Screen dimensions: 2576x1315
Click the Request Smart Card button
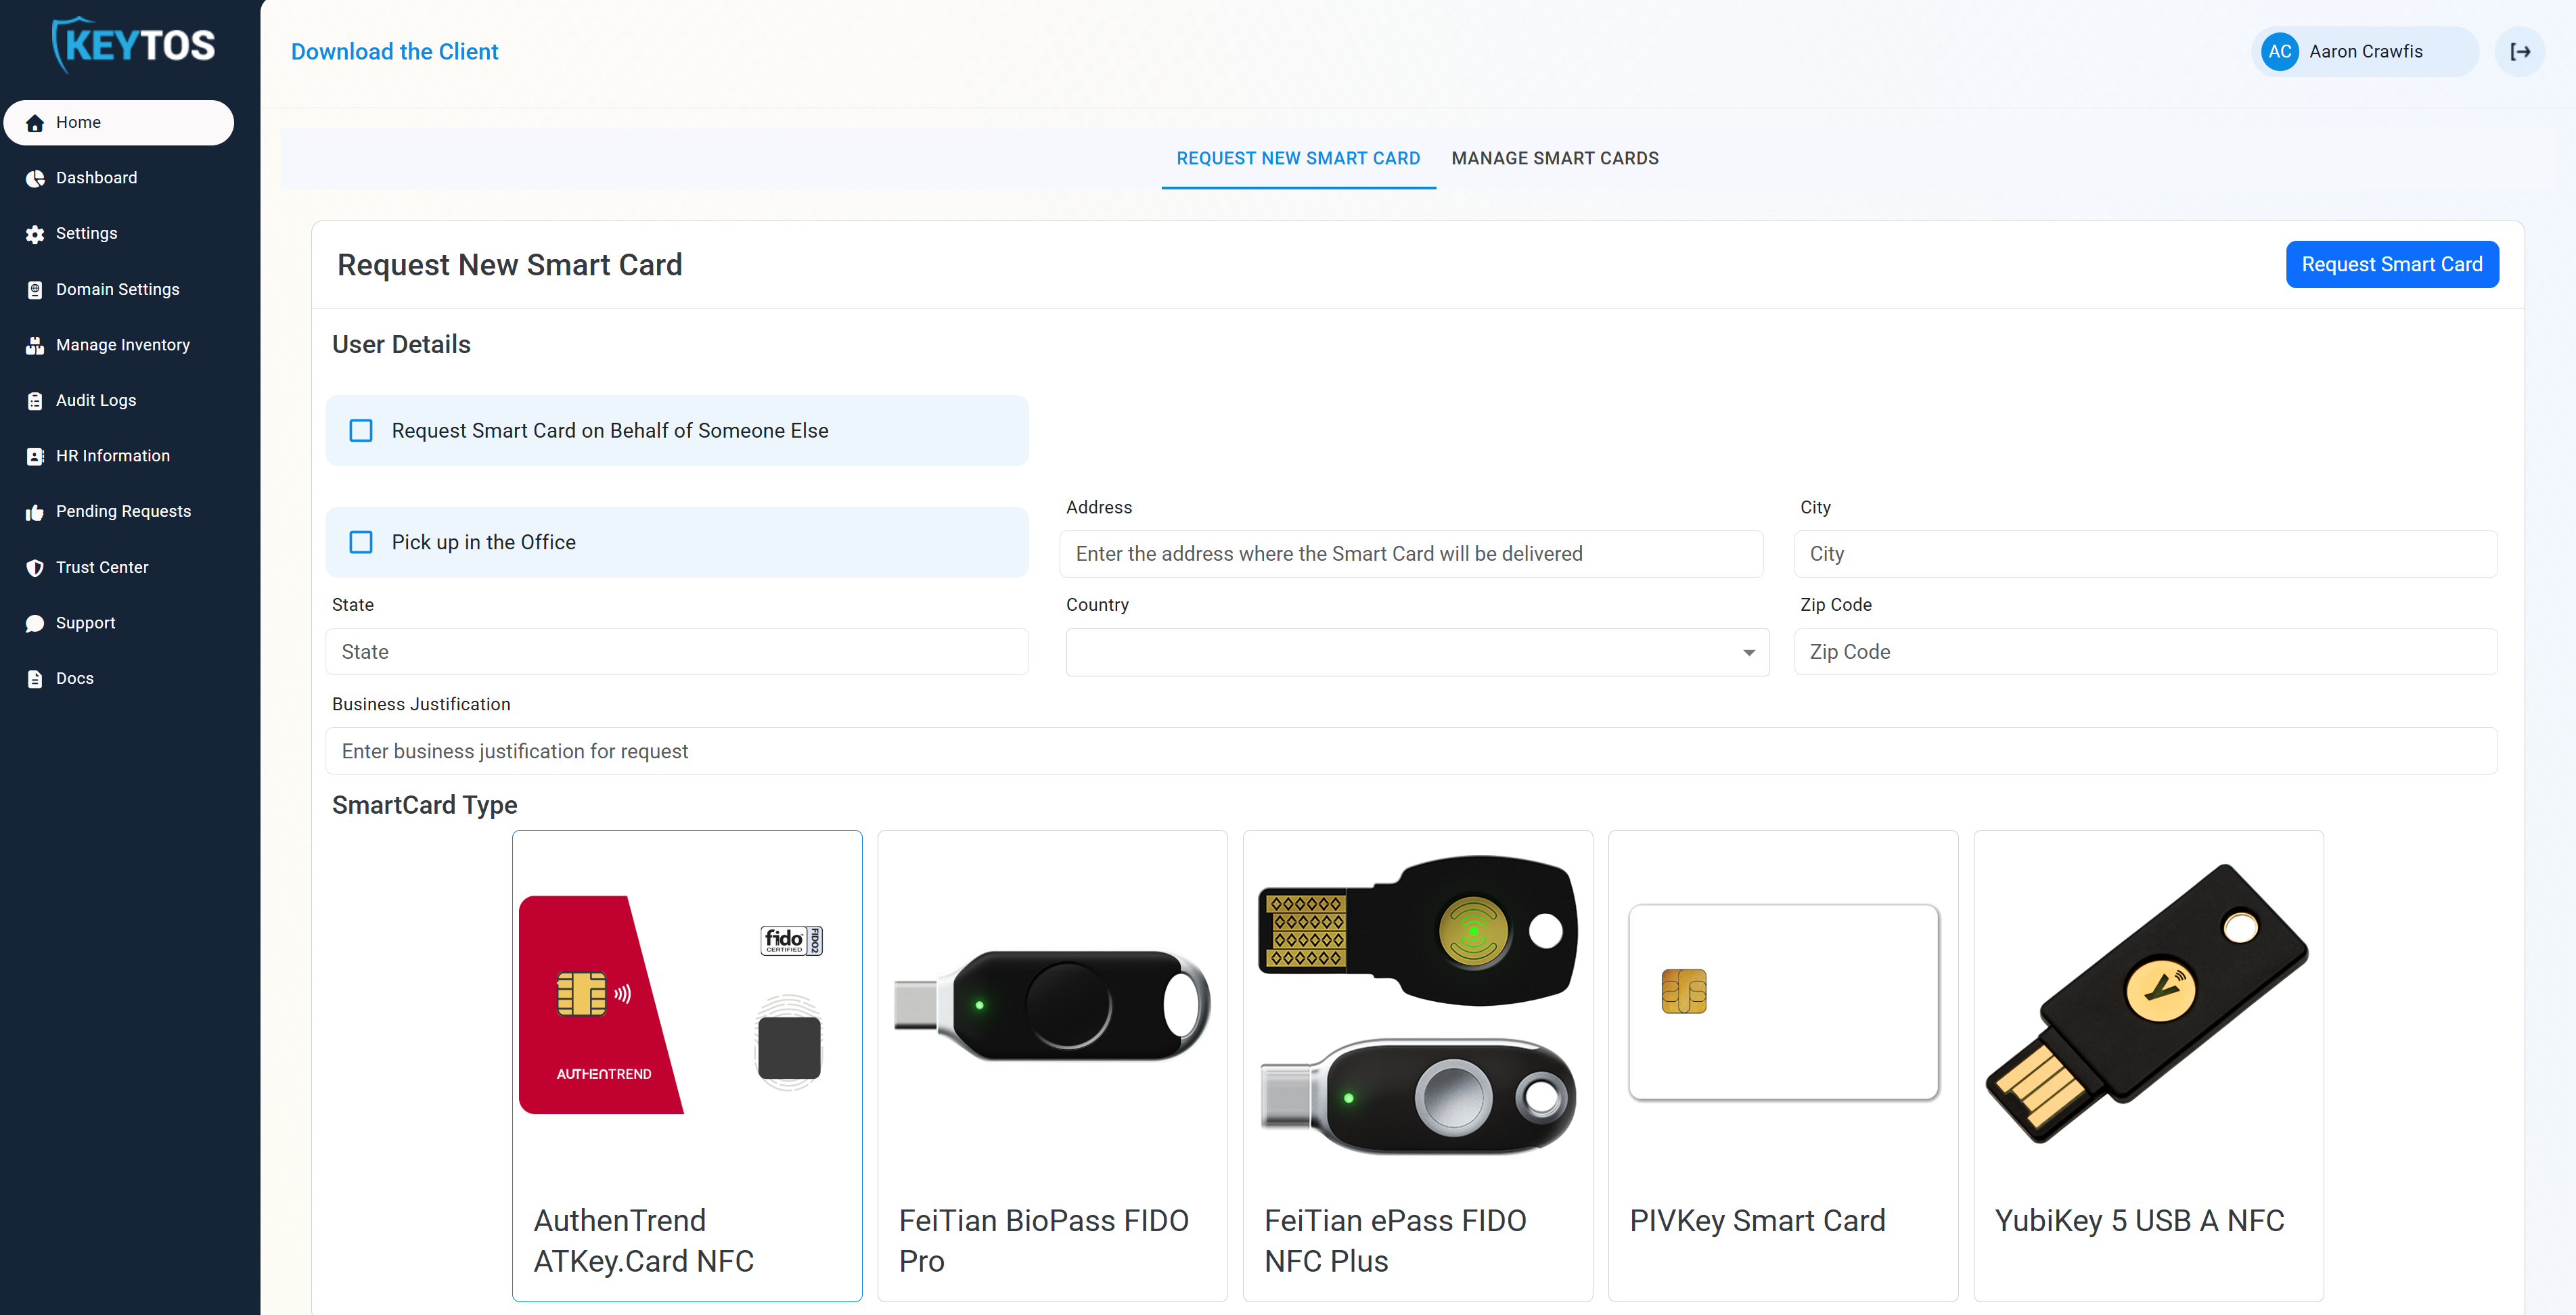[2392, 264]
